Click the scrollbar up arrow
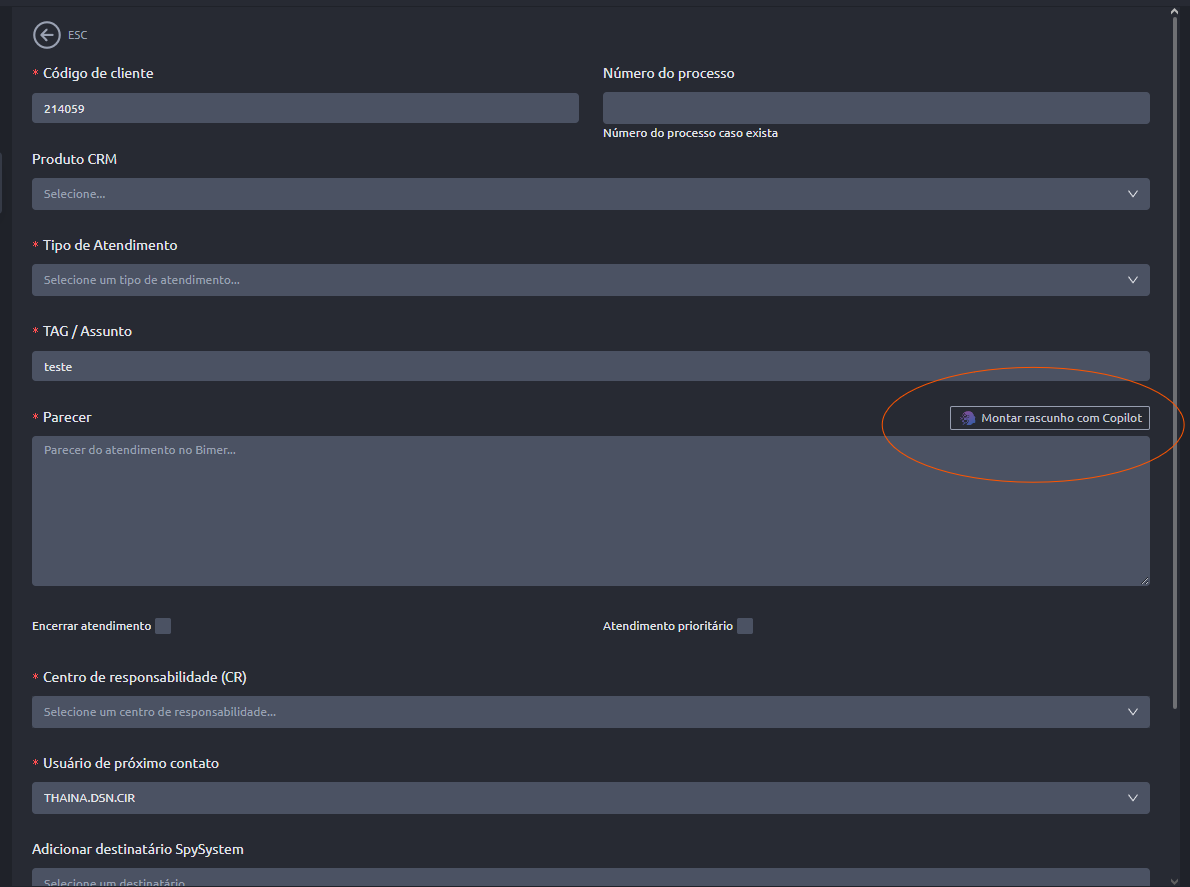Screen dimensions: 1190x887 (x=1175, y=11)
